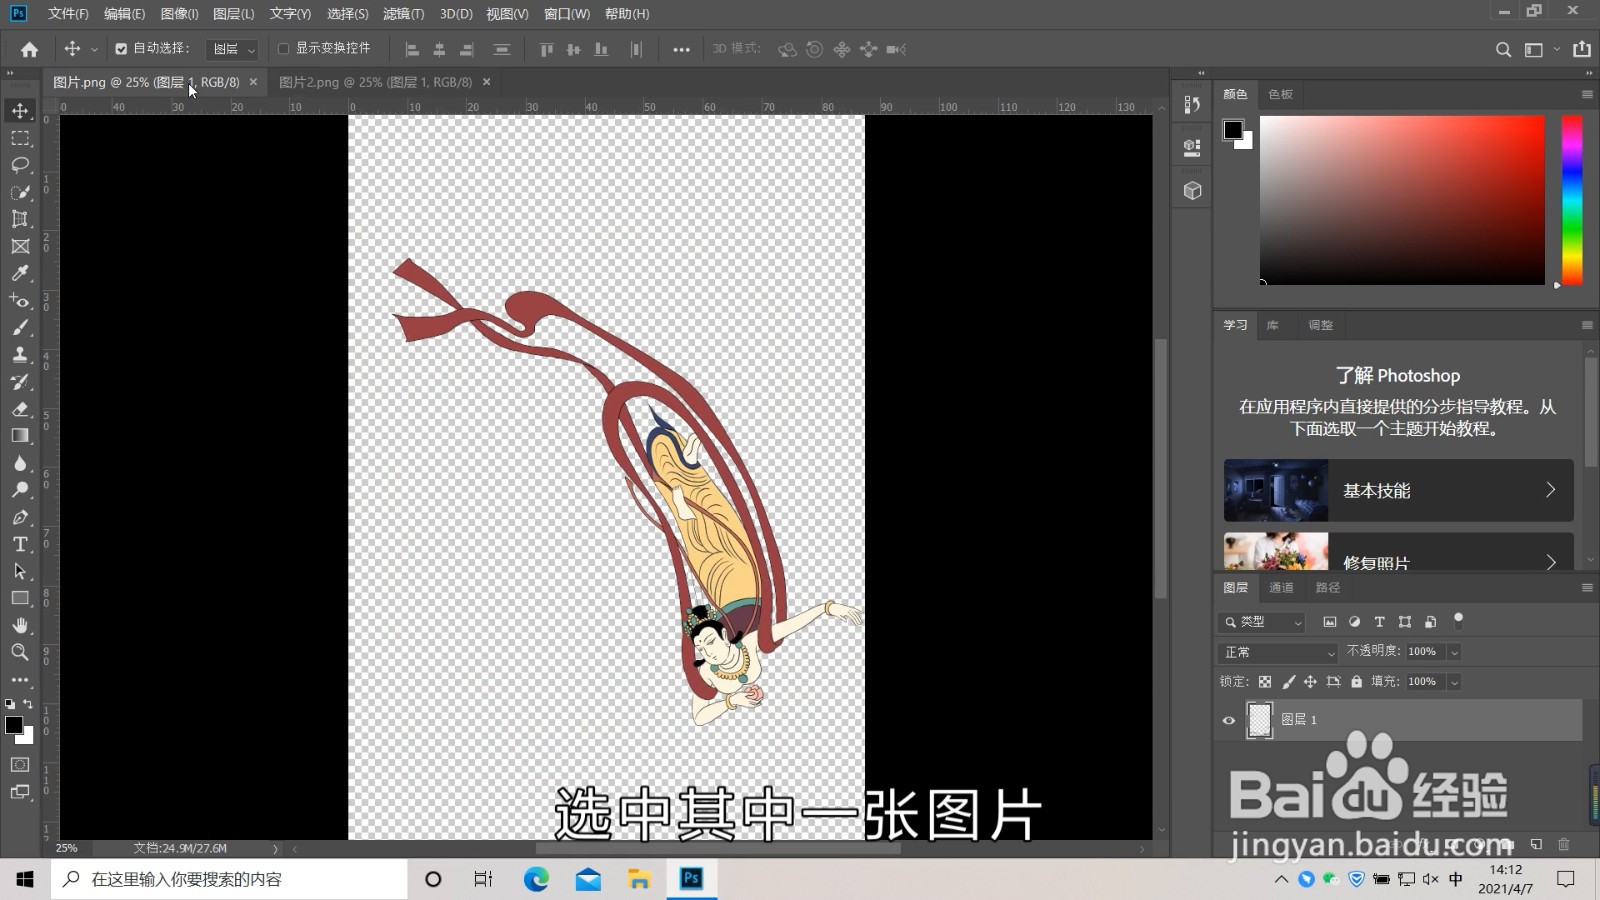The width and height of the screenshot is (1600, 900).
Task: Open the 图像(I) menu
Action: [180, 14]
